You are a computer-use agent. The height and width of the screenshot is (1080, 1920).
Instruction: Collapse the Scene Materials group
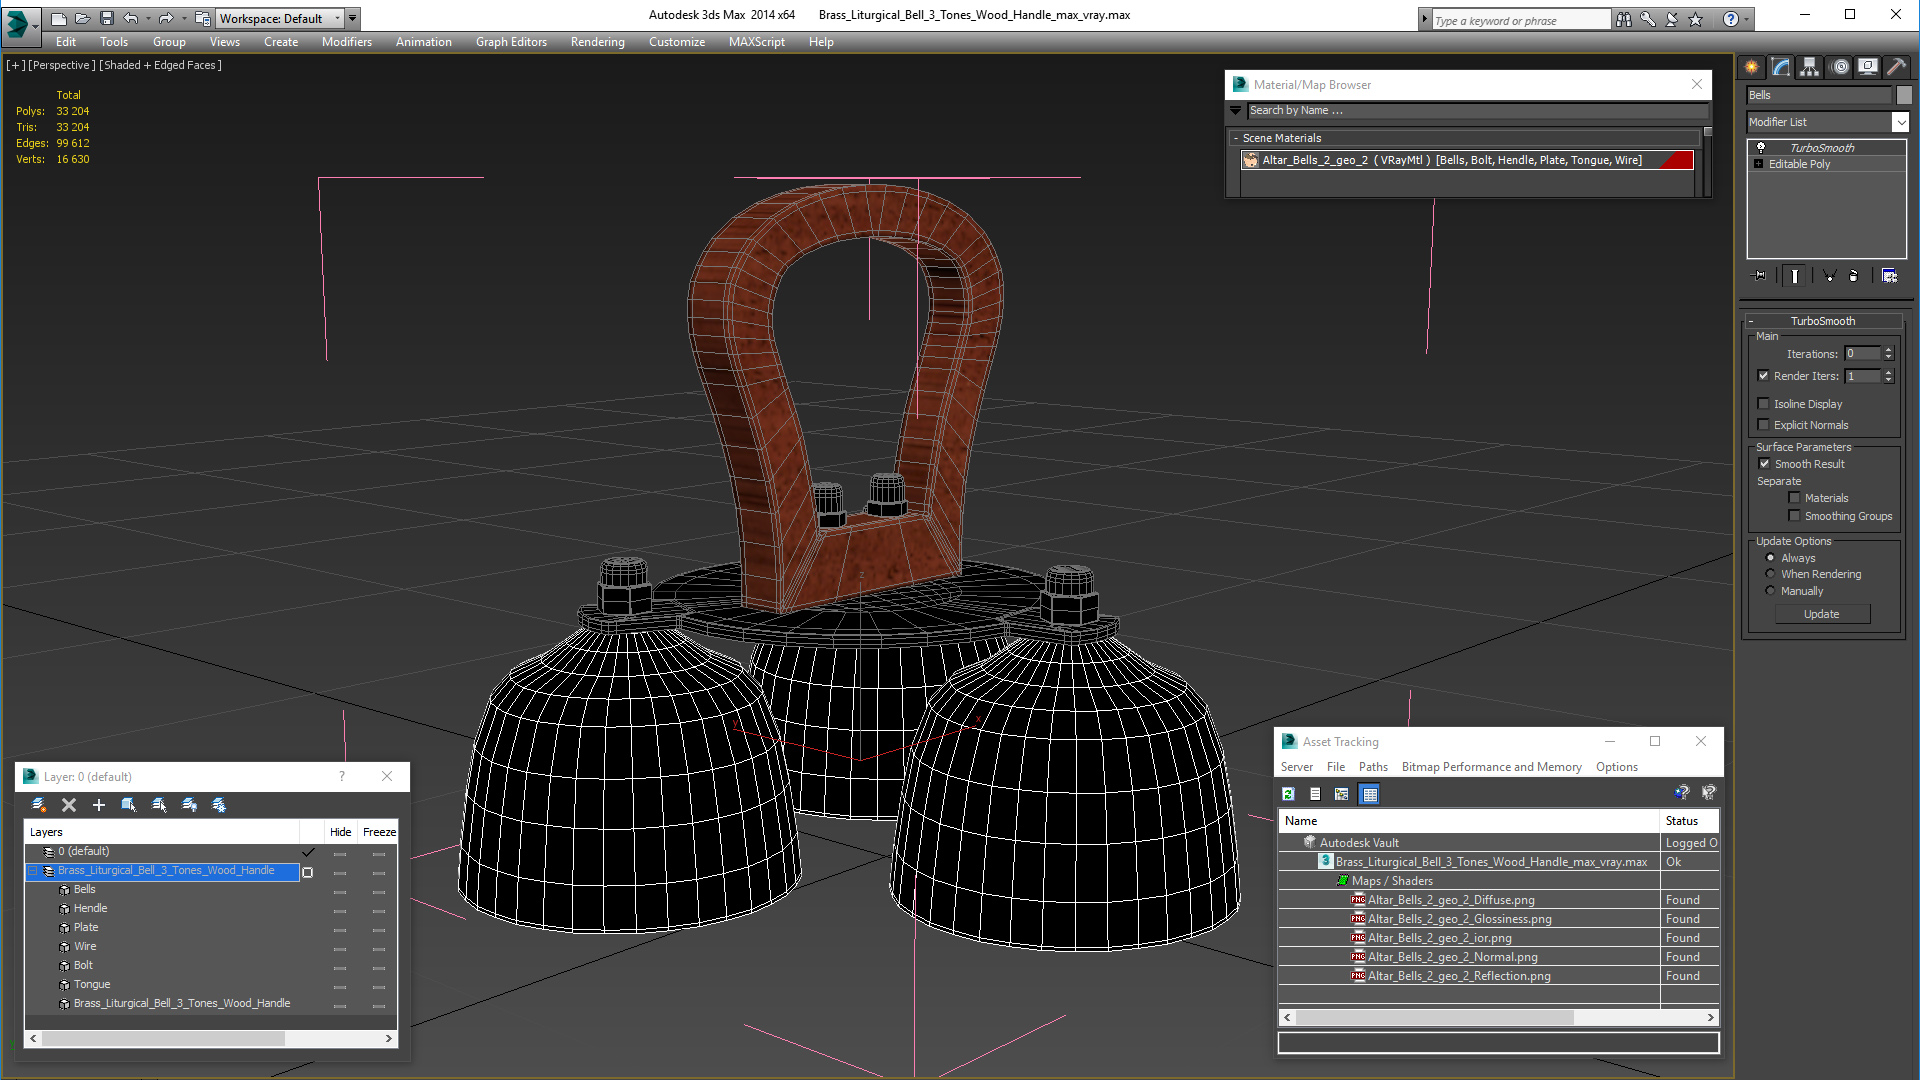click(1236, 138)
